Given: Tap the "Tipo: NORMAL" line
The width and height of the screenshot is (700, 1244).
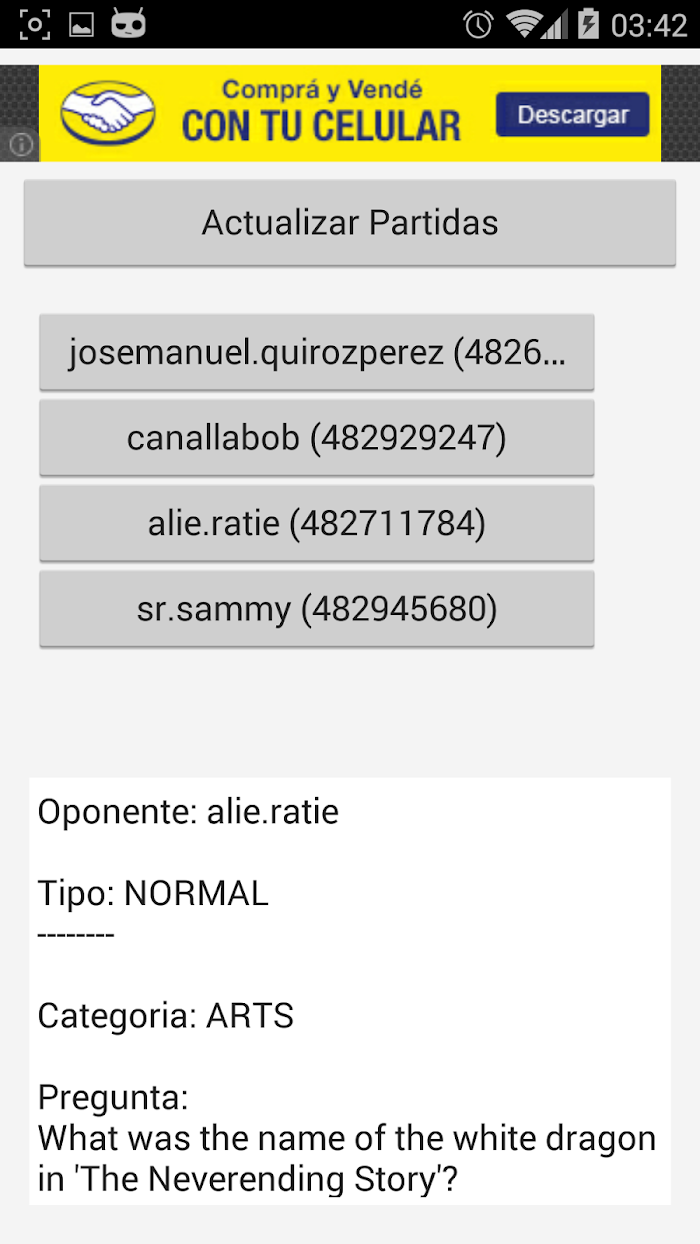Looking at the screenshot, I should (153, 893).
